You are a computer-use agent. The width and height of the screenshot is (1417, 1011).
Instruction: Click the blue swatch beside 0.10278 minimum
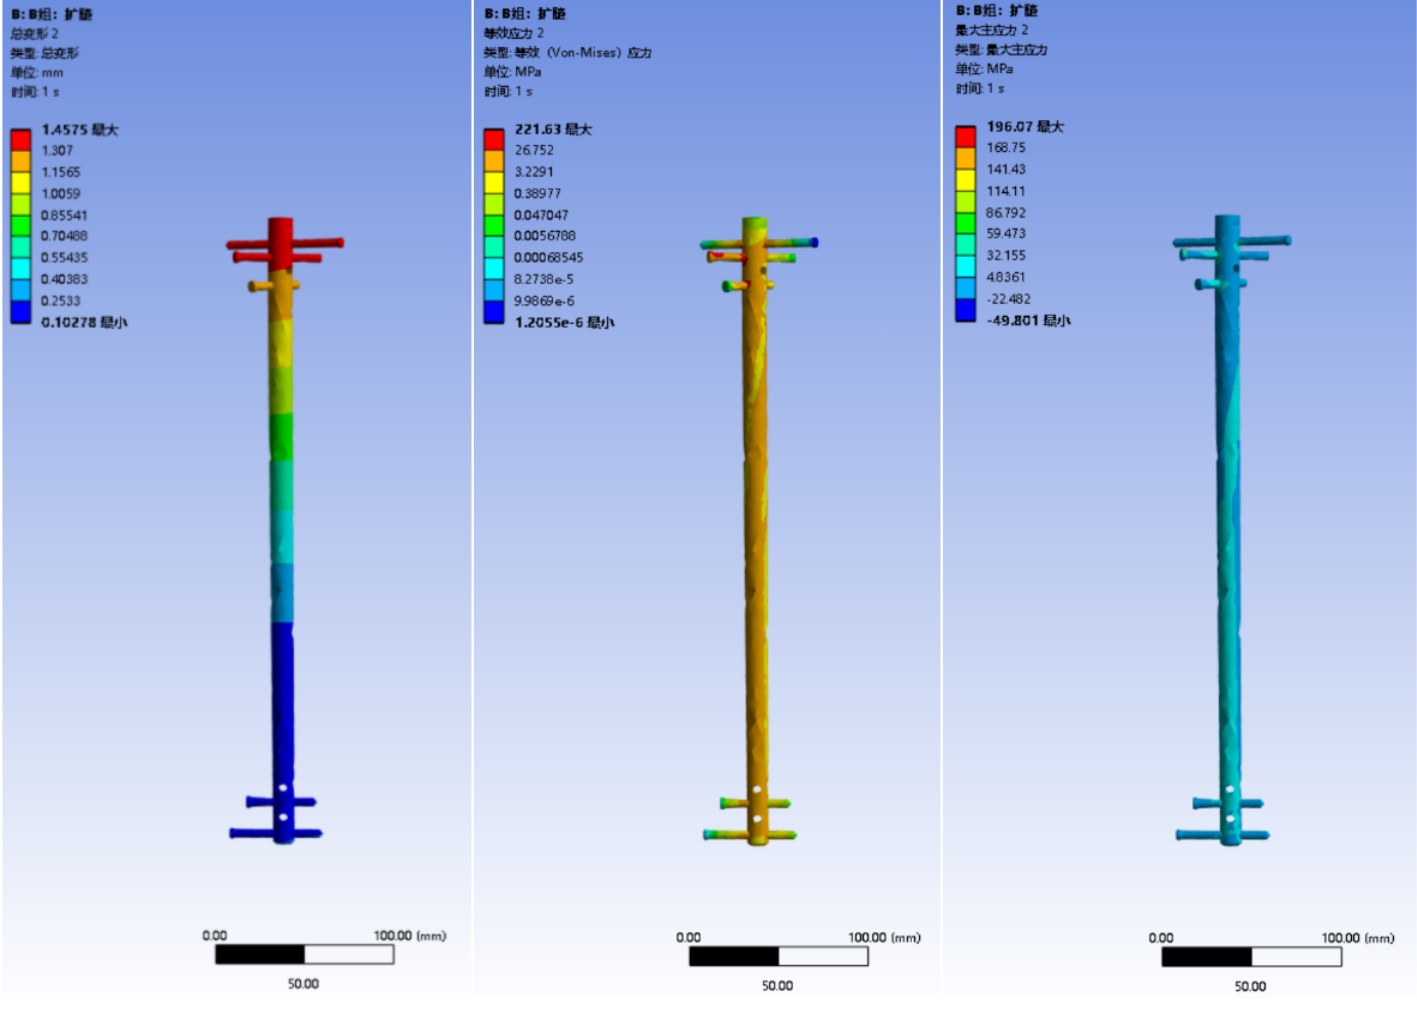click(20, 313)
